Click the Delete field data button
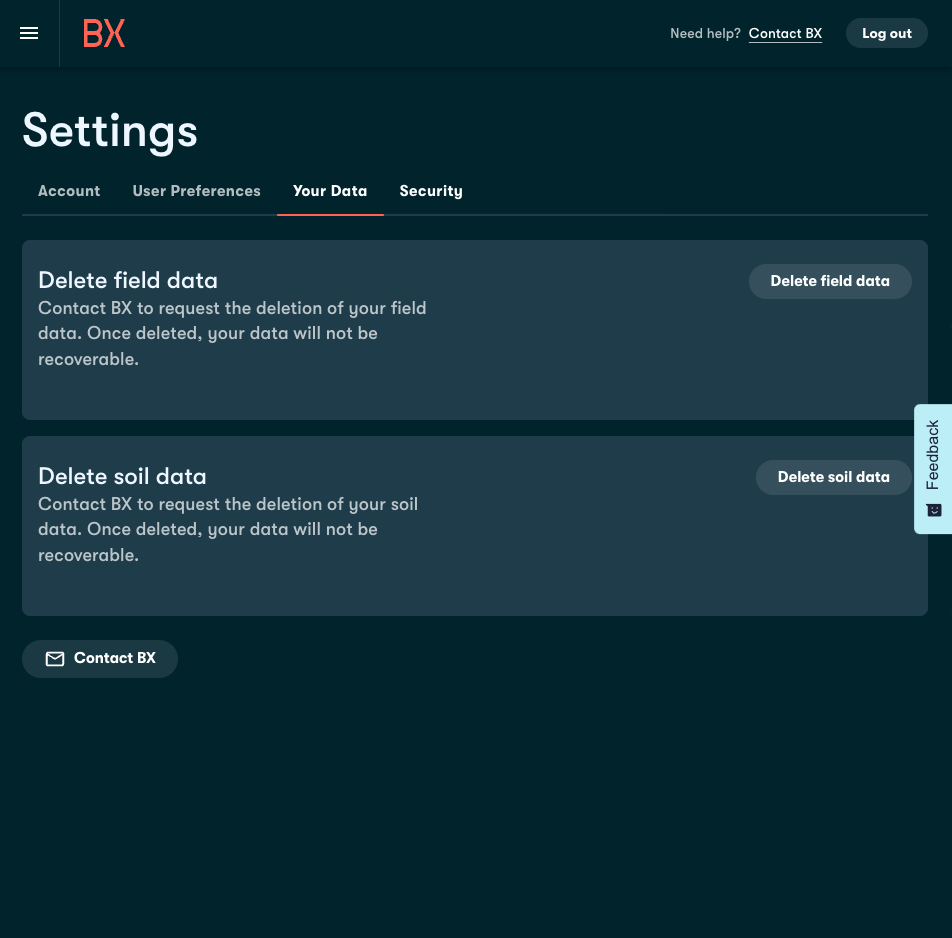 tap(830, 281)
